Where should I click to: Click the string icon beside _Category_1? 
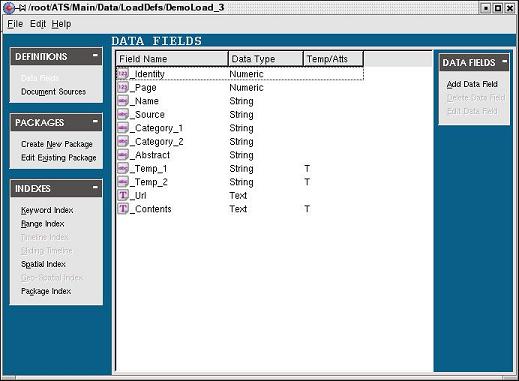tap(123, 128)
